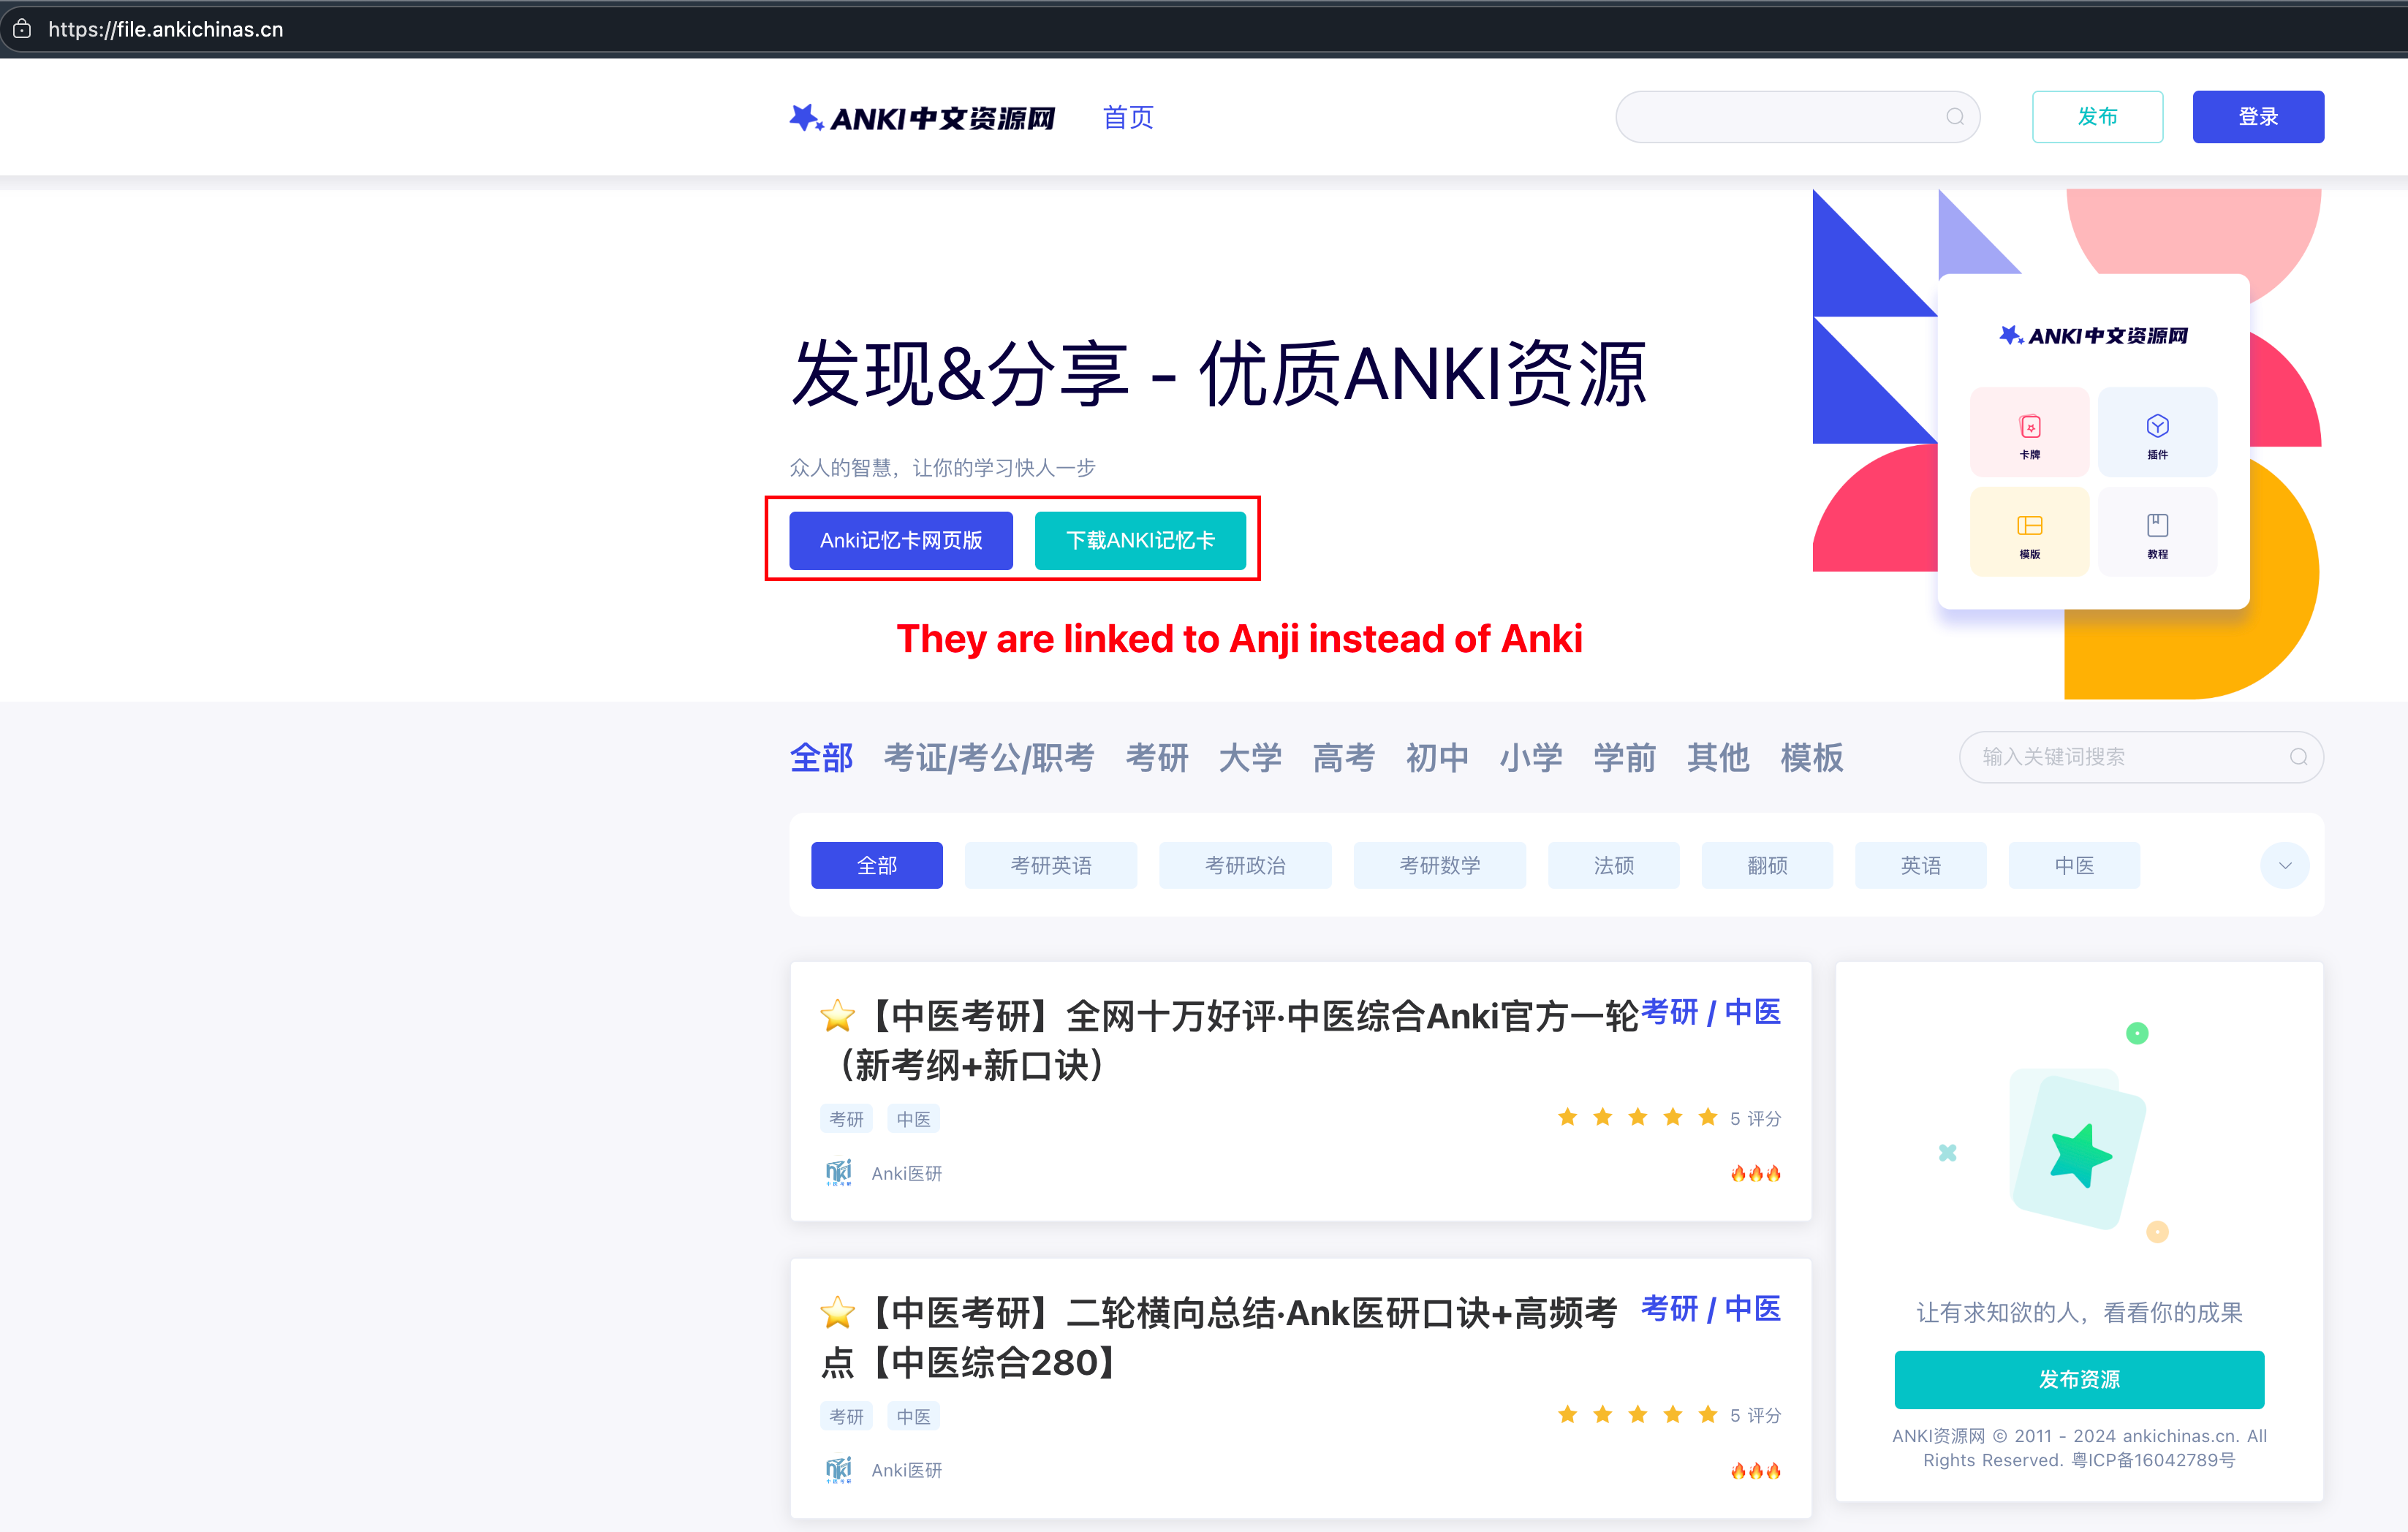
Task: Select the 考研 category tab
Action: tap(1156, 758)
